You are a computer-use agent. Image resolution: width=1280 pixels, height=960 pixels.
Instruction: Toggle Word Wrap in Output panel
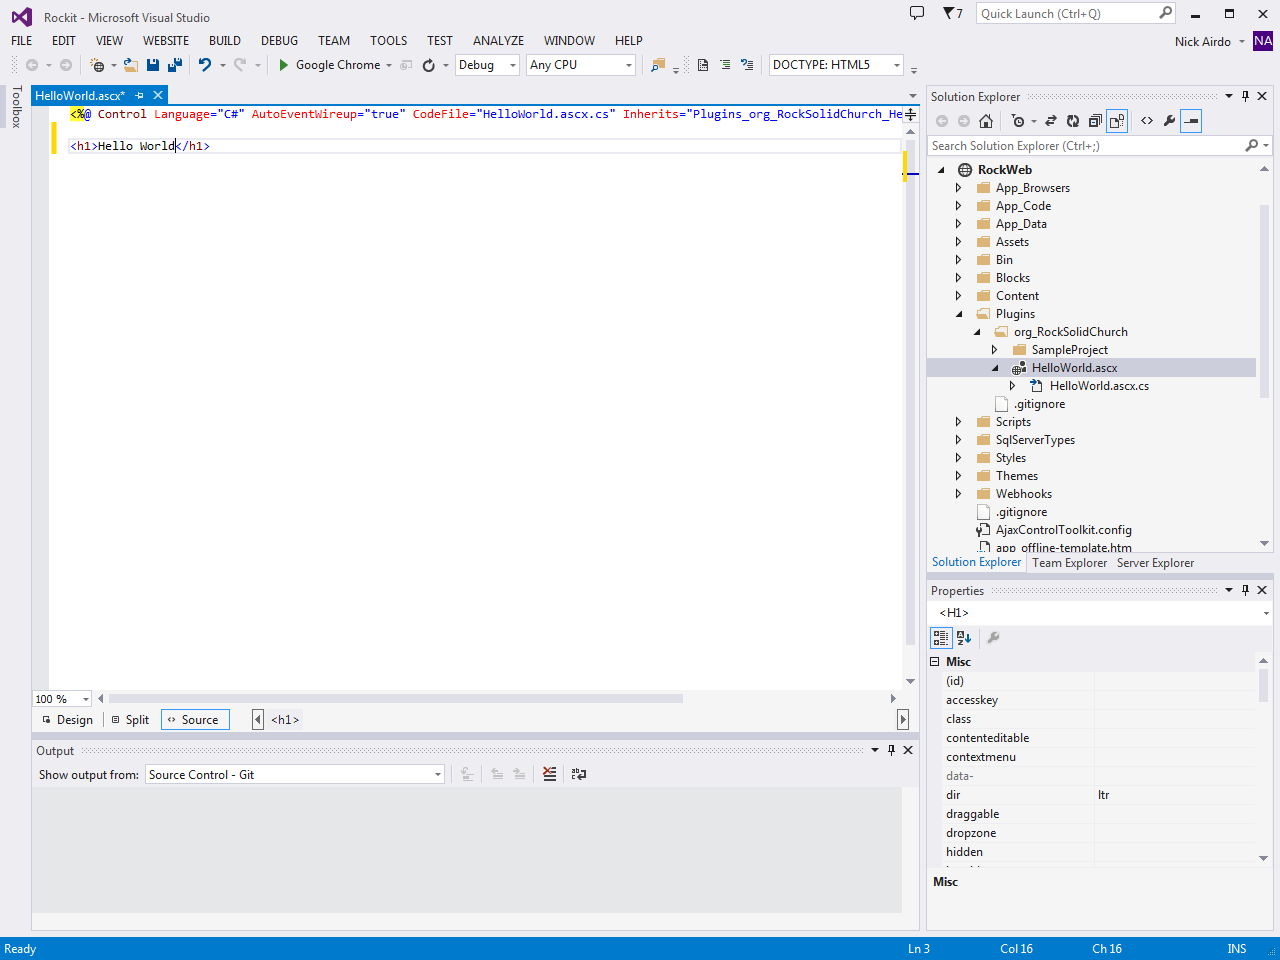coord(579,774)
